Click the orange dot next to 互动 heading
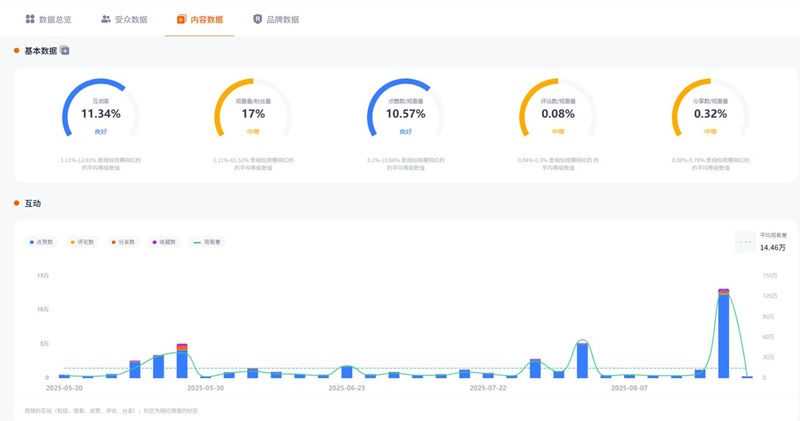The width and height of the screenshot is (800, 421). [x=17, y=204]
